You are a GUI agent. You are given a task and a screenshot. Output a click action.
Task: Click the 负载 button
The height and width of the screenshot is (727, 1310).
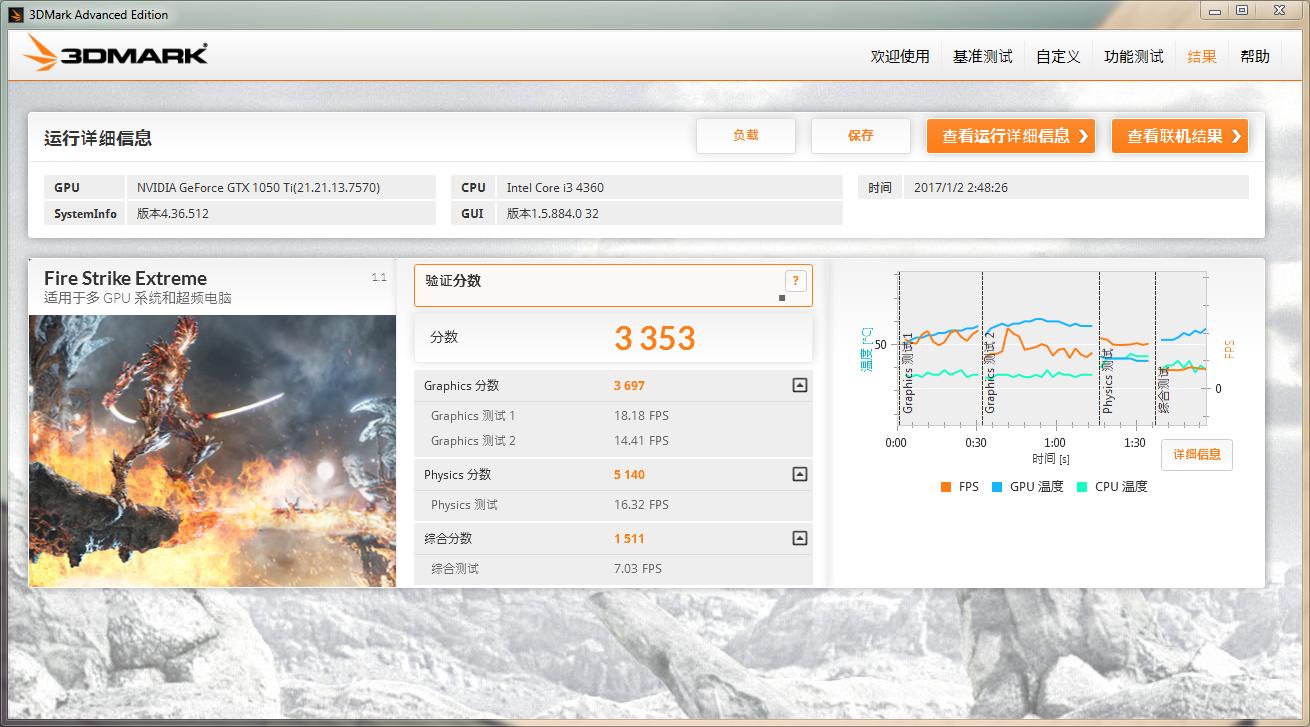[746, 135]
